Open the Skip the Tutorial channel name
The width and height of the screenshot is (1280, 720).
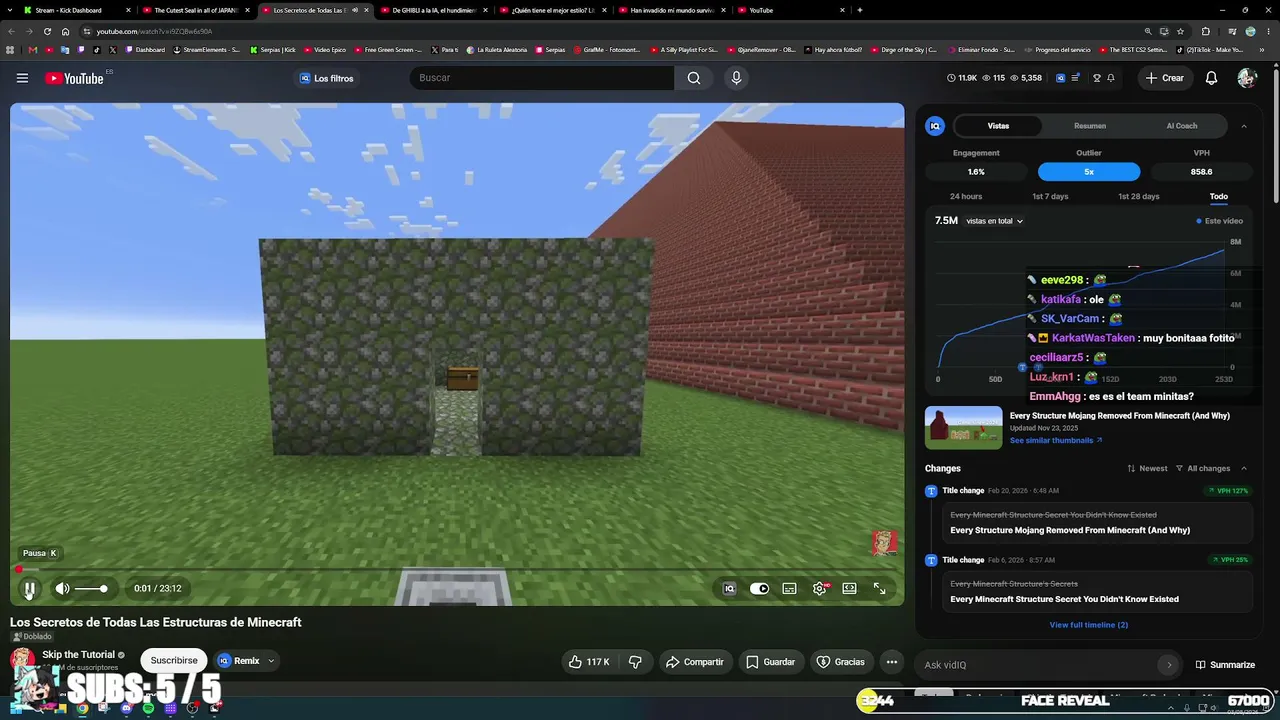[x=78, y=655]
